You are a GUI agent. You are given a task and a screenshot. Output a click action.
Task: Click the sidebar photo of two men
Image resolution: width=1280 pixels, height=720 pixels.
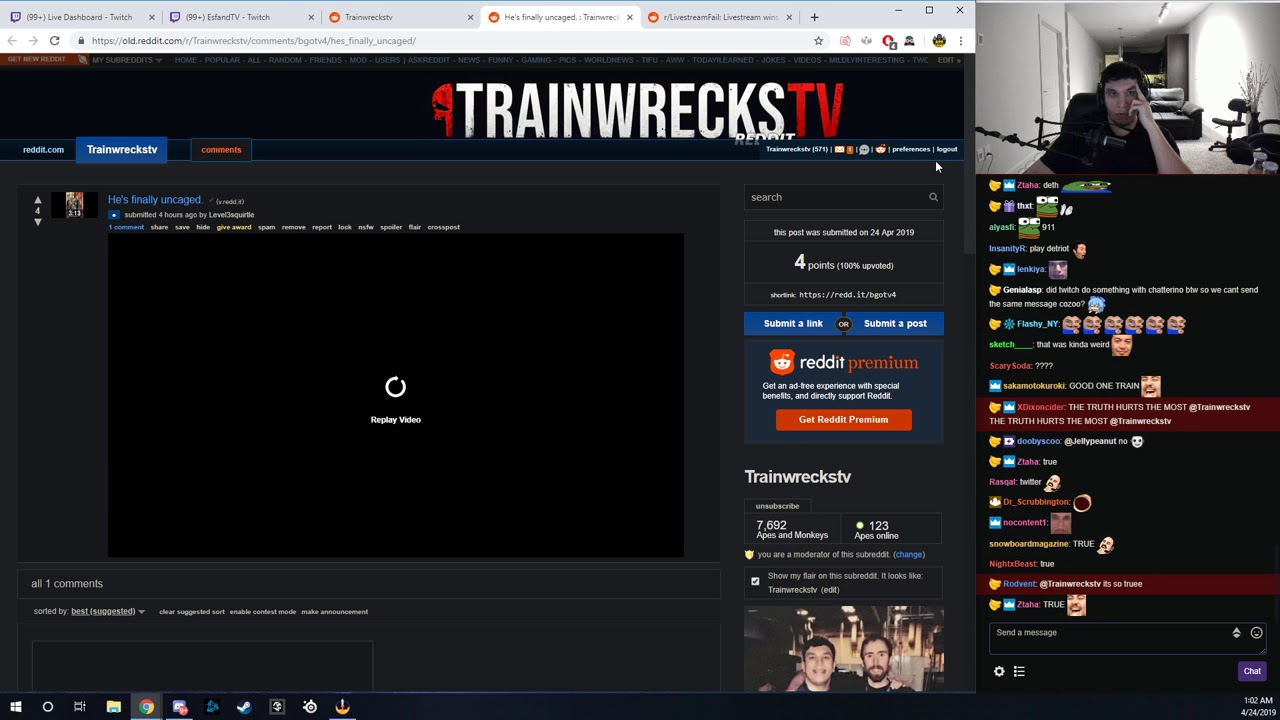tap(843, 648)
